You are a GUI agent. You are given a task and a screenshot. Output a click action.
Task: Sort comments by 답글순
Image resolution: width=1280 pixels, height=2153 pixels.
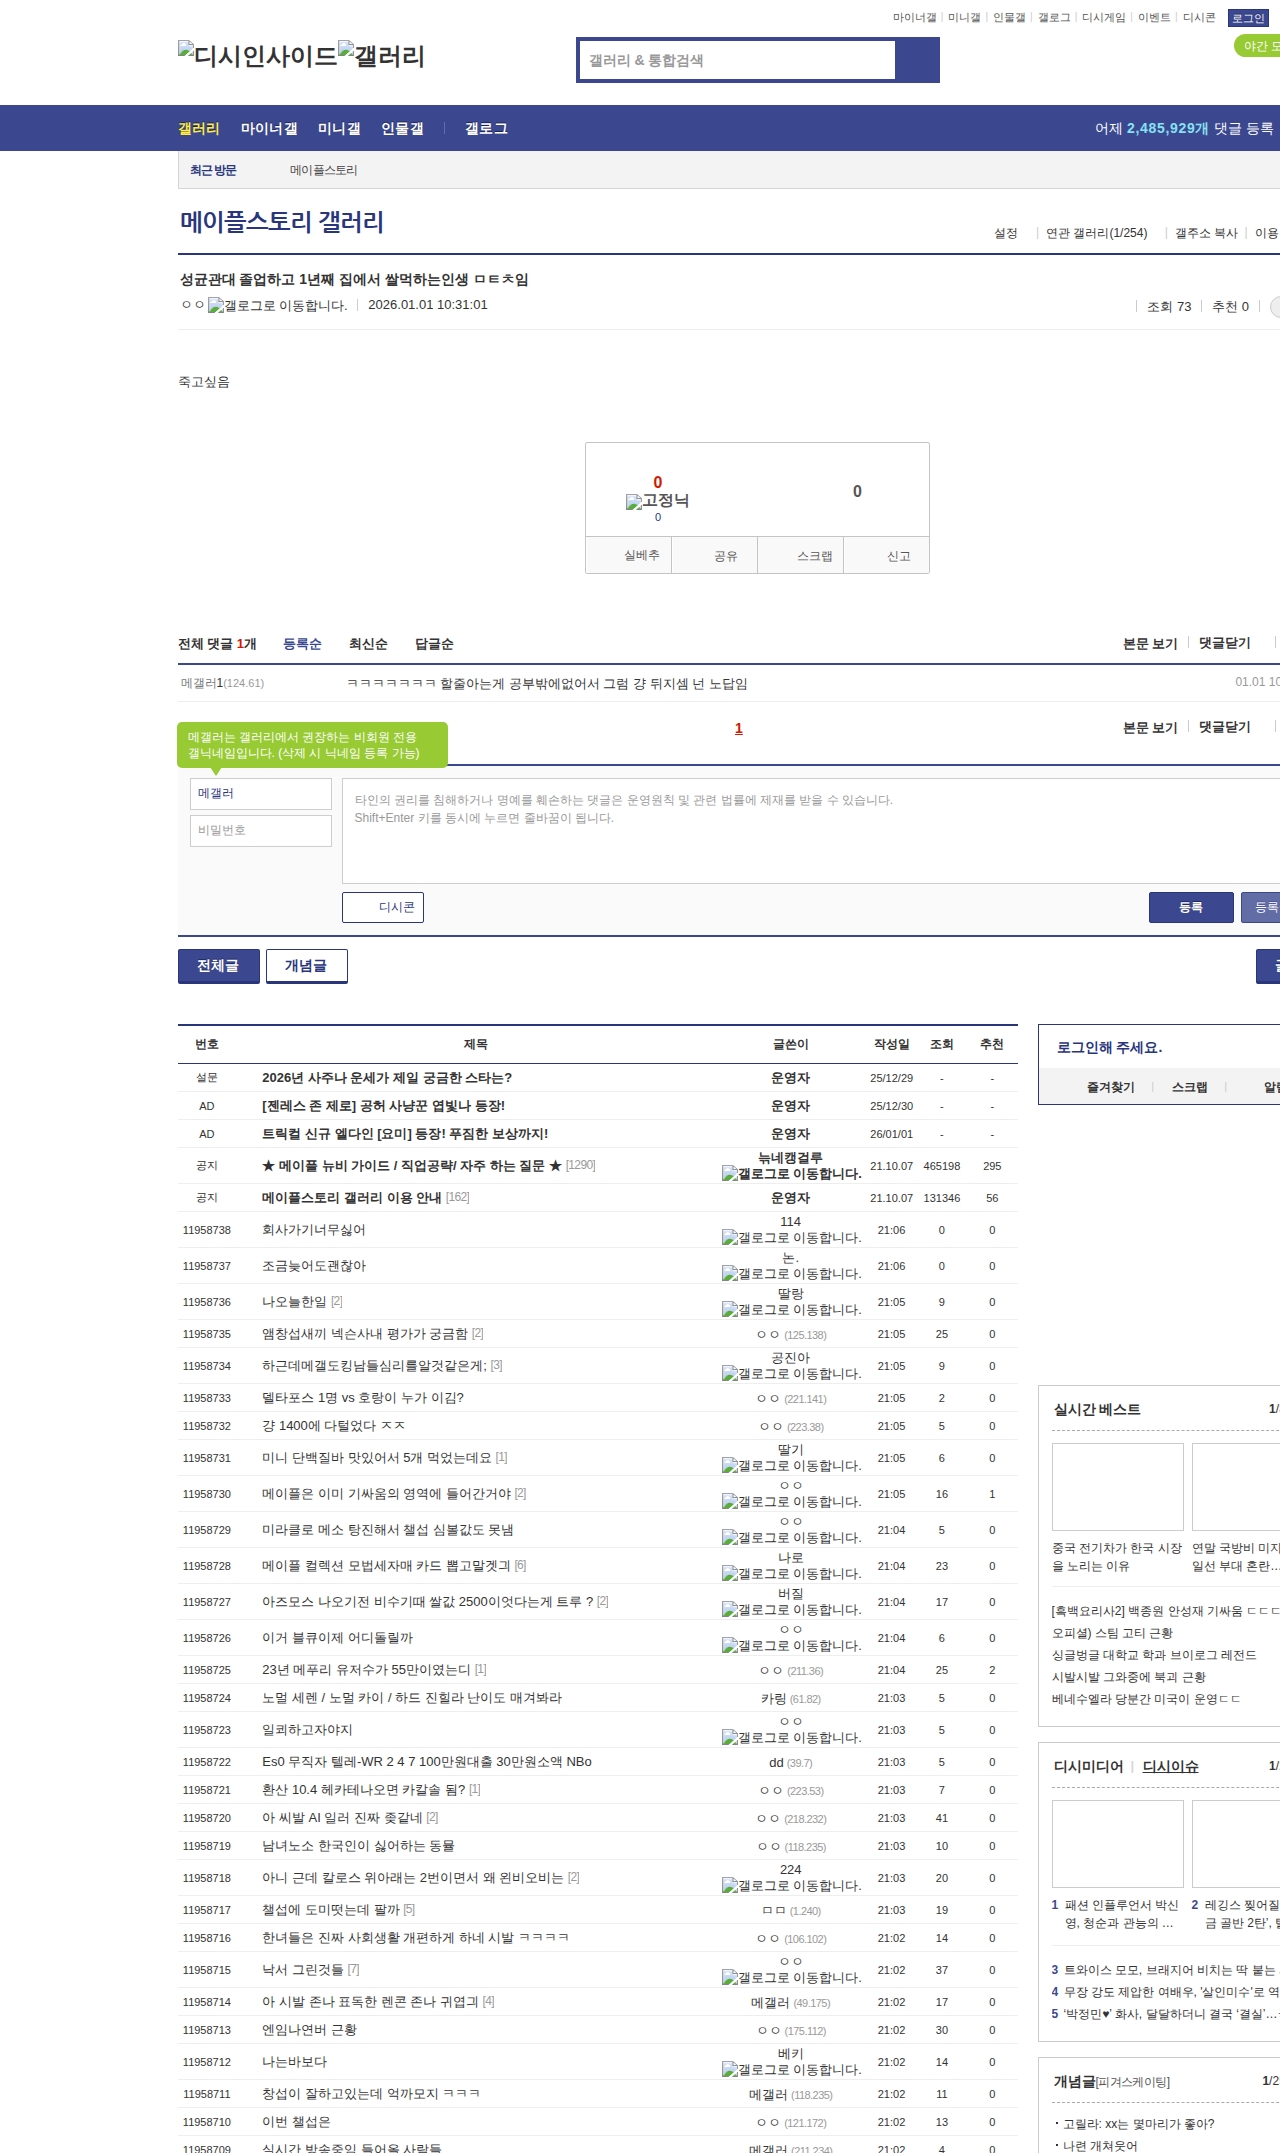(434, 644)
